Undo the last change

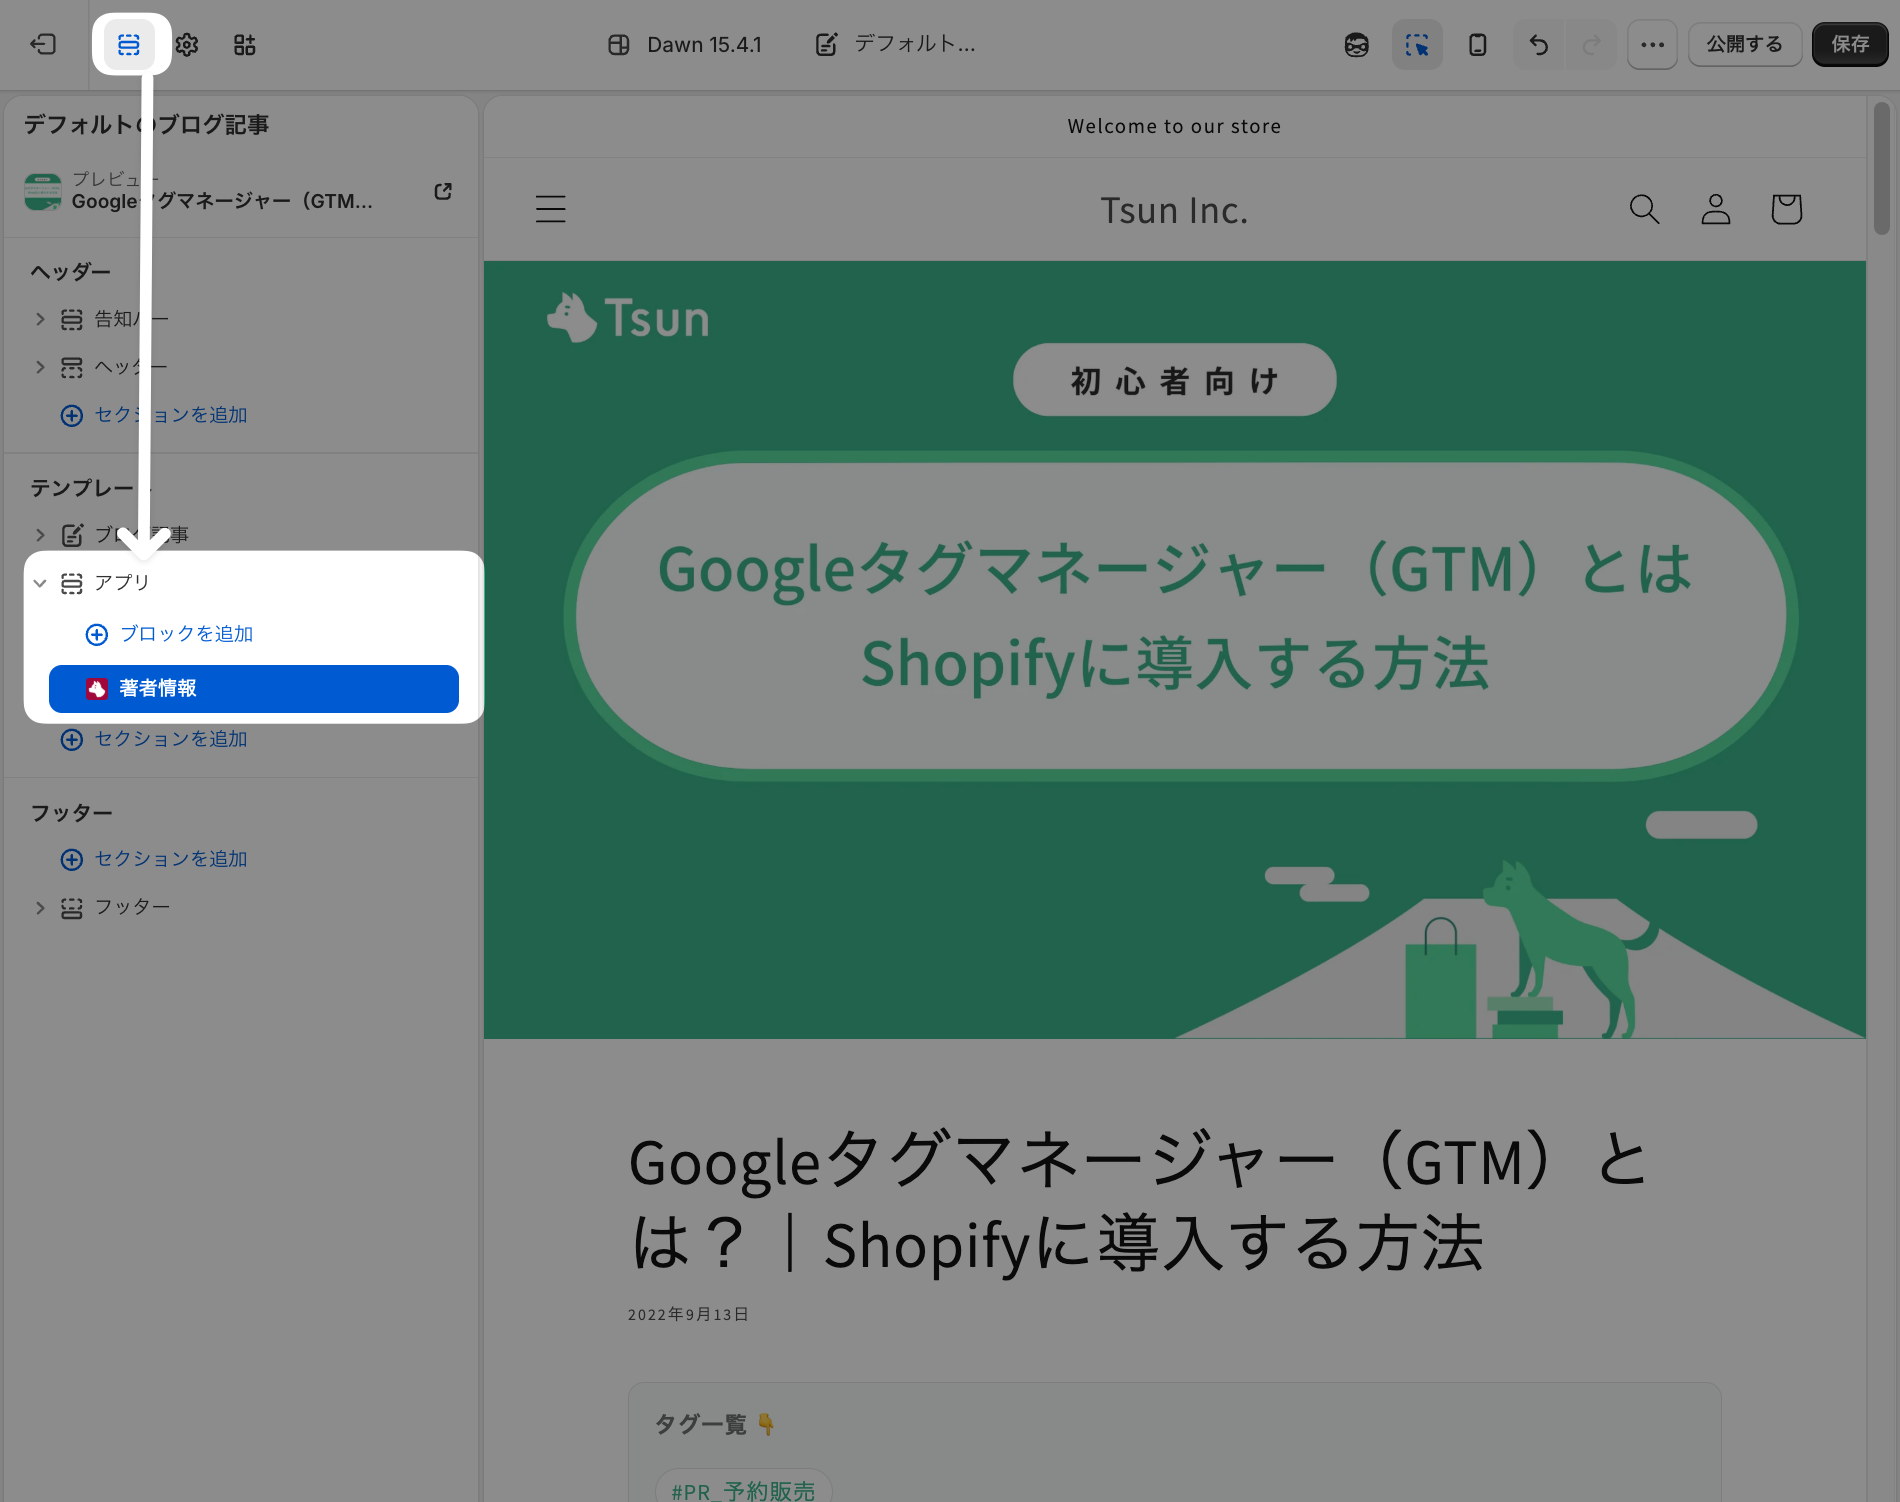(1539, 44)
